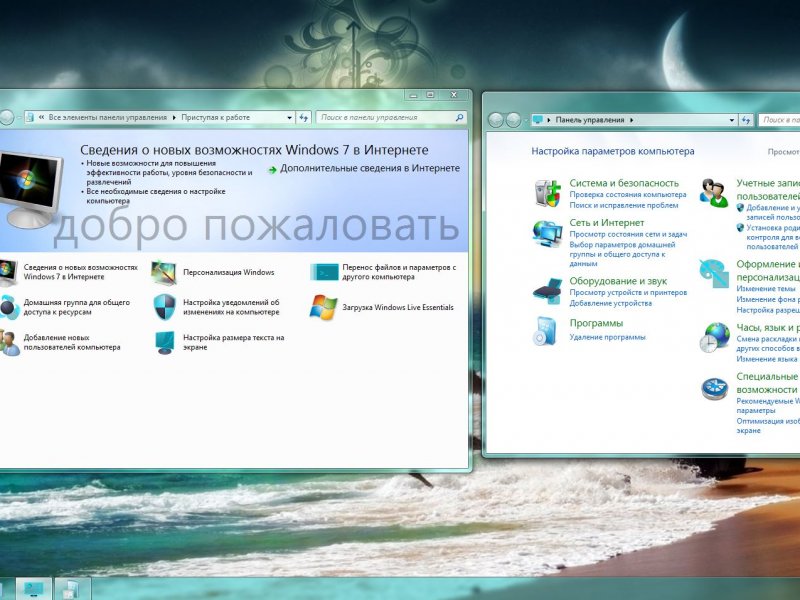800x600 pixels.
Task: Select Добавление новых пользователей компьютера label
Action: [x=72, y=342]
